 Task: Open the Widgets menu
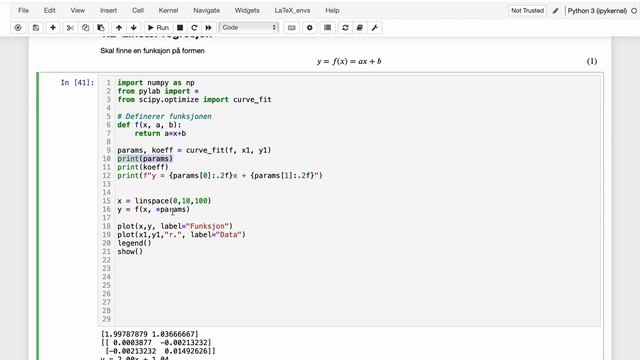pyautogui.click(x=247, y=10)
